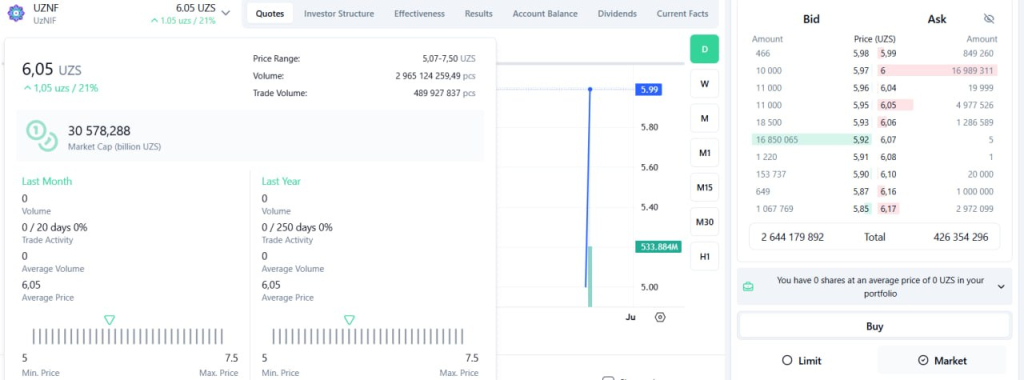Click bid amount 1 067 769
Screen dimensions: 1024x380
[x=775, y=209]
